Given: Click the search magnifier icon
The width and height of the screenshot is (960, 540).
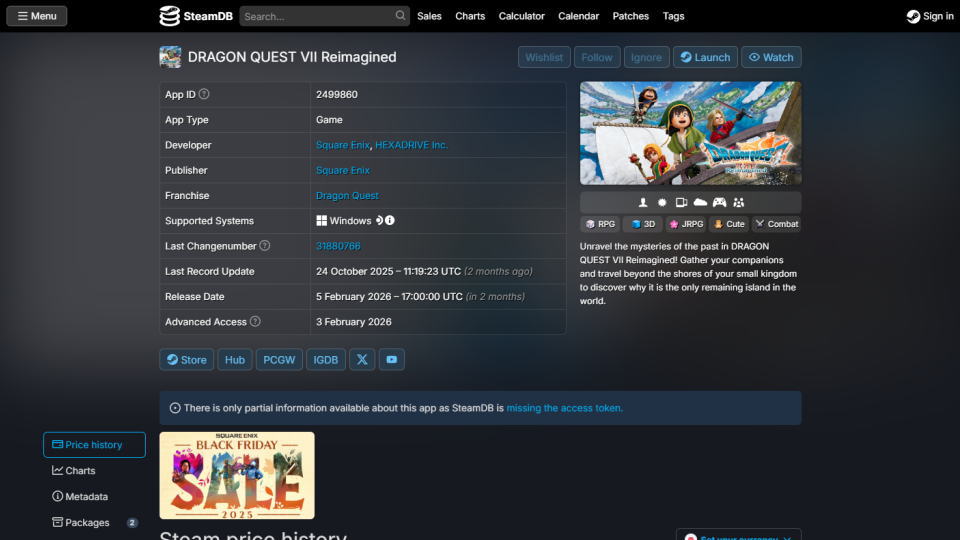Looking at the screenshot, I should pos(400,16).
